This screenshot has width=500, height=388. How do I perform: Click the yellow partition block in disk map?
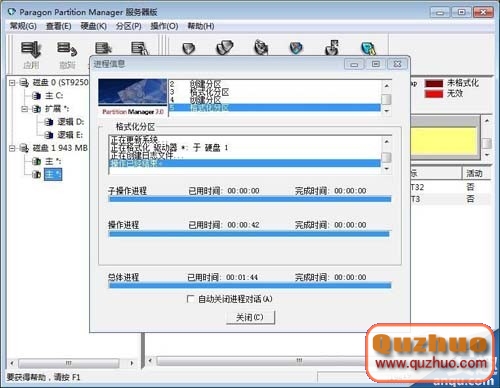click(x=444, y=141)
